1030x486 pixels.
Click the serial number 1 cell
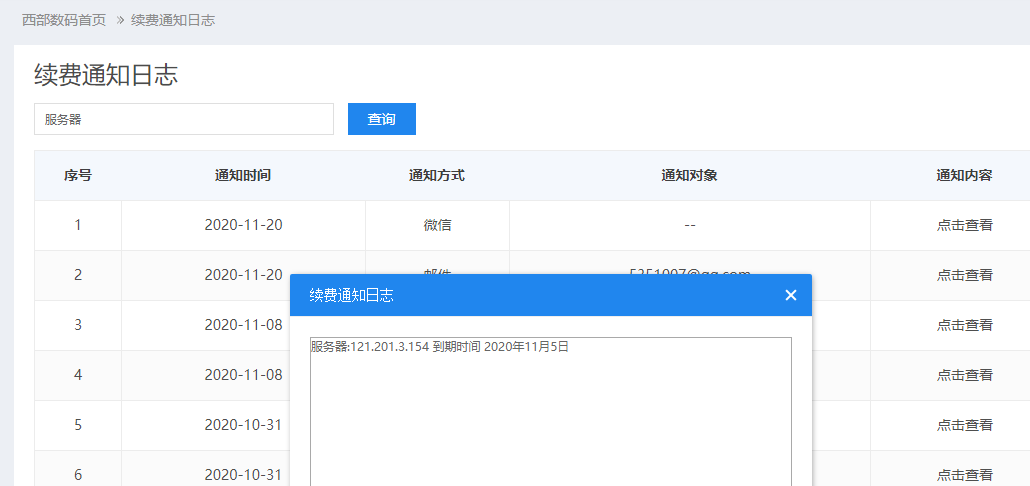[x=78, y=225]
